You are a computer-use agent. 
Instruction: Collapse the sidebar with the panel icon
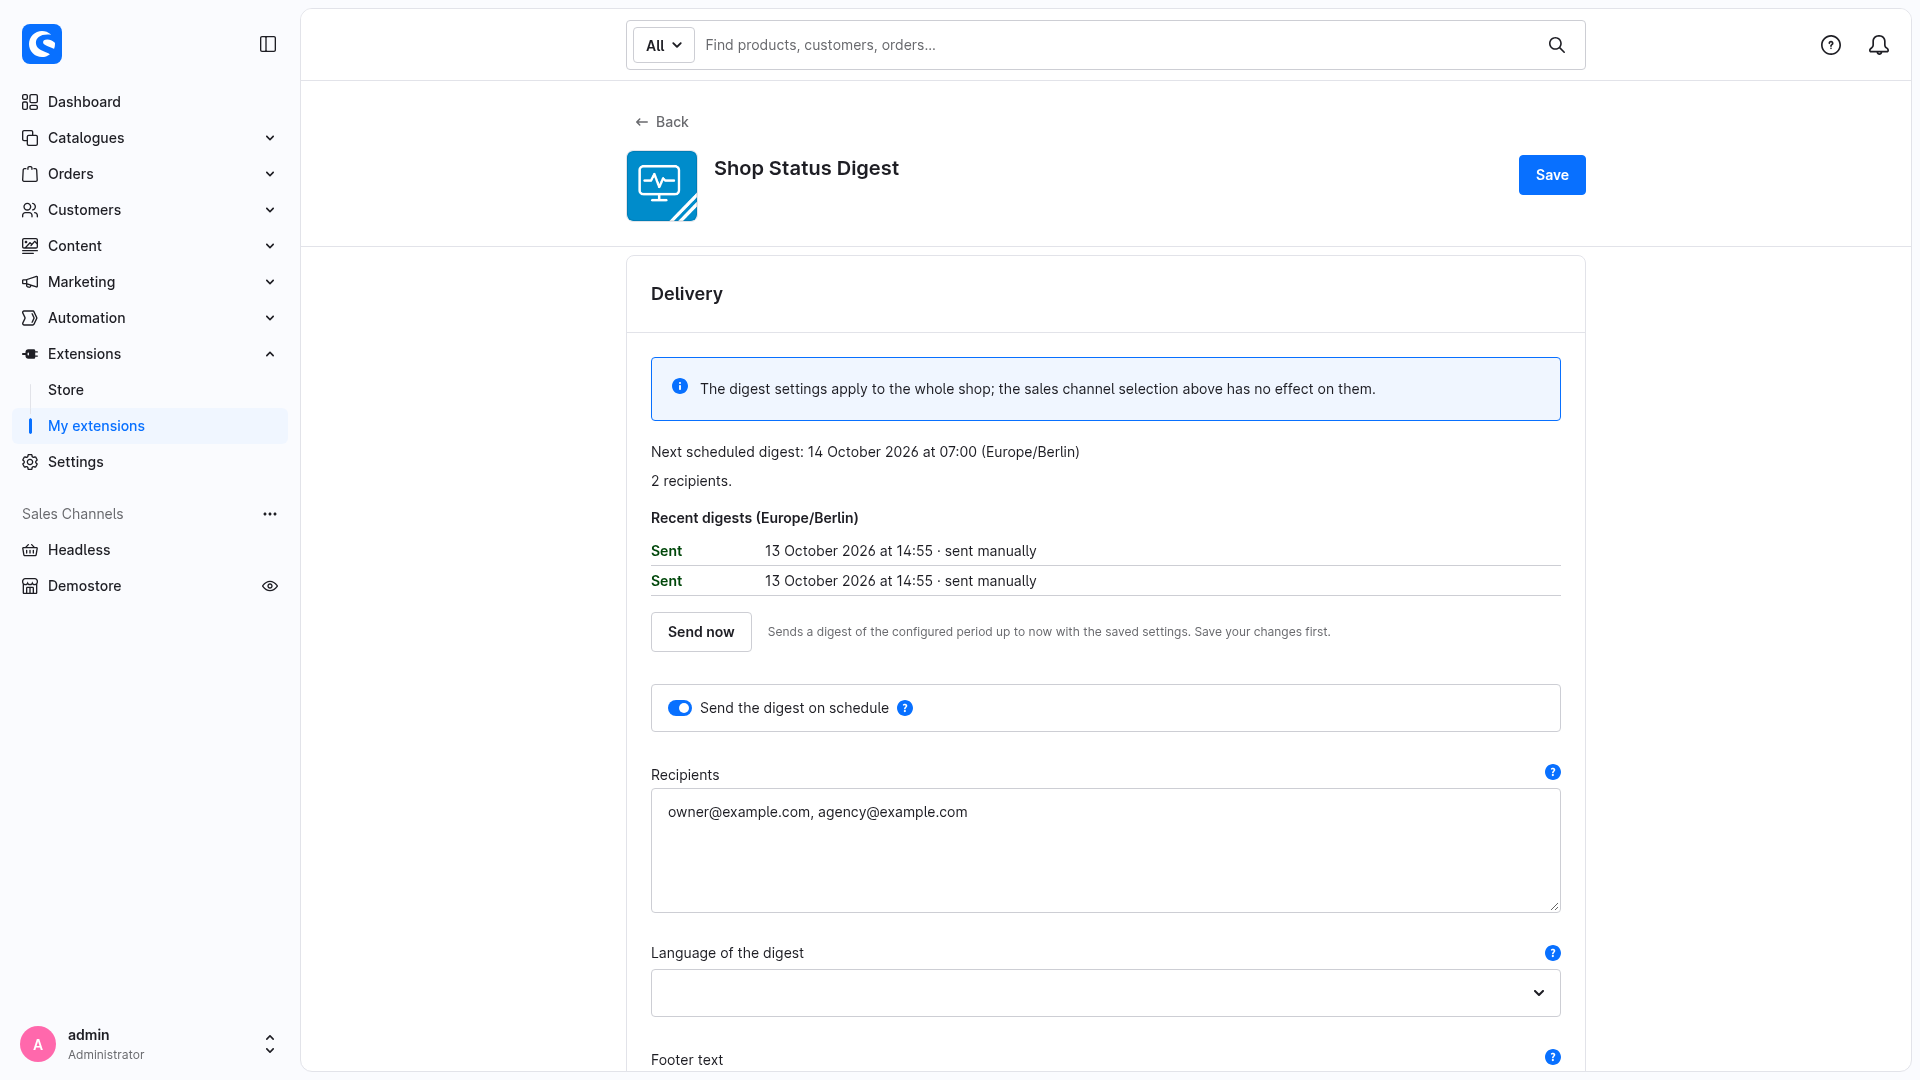click(268, 44)
